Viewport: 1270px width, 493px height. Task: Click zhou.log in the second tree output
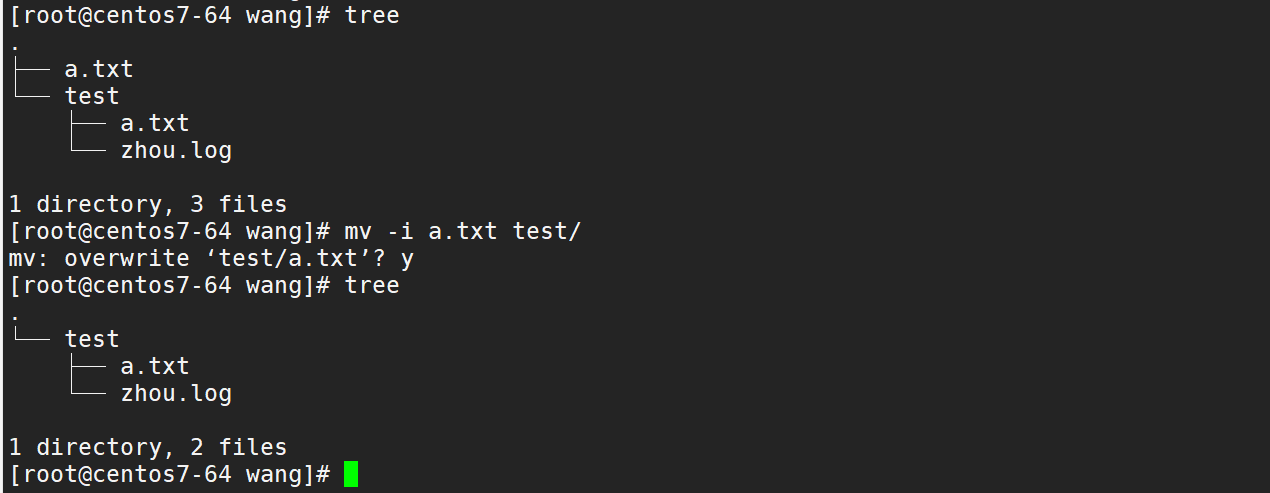point(176,394)
